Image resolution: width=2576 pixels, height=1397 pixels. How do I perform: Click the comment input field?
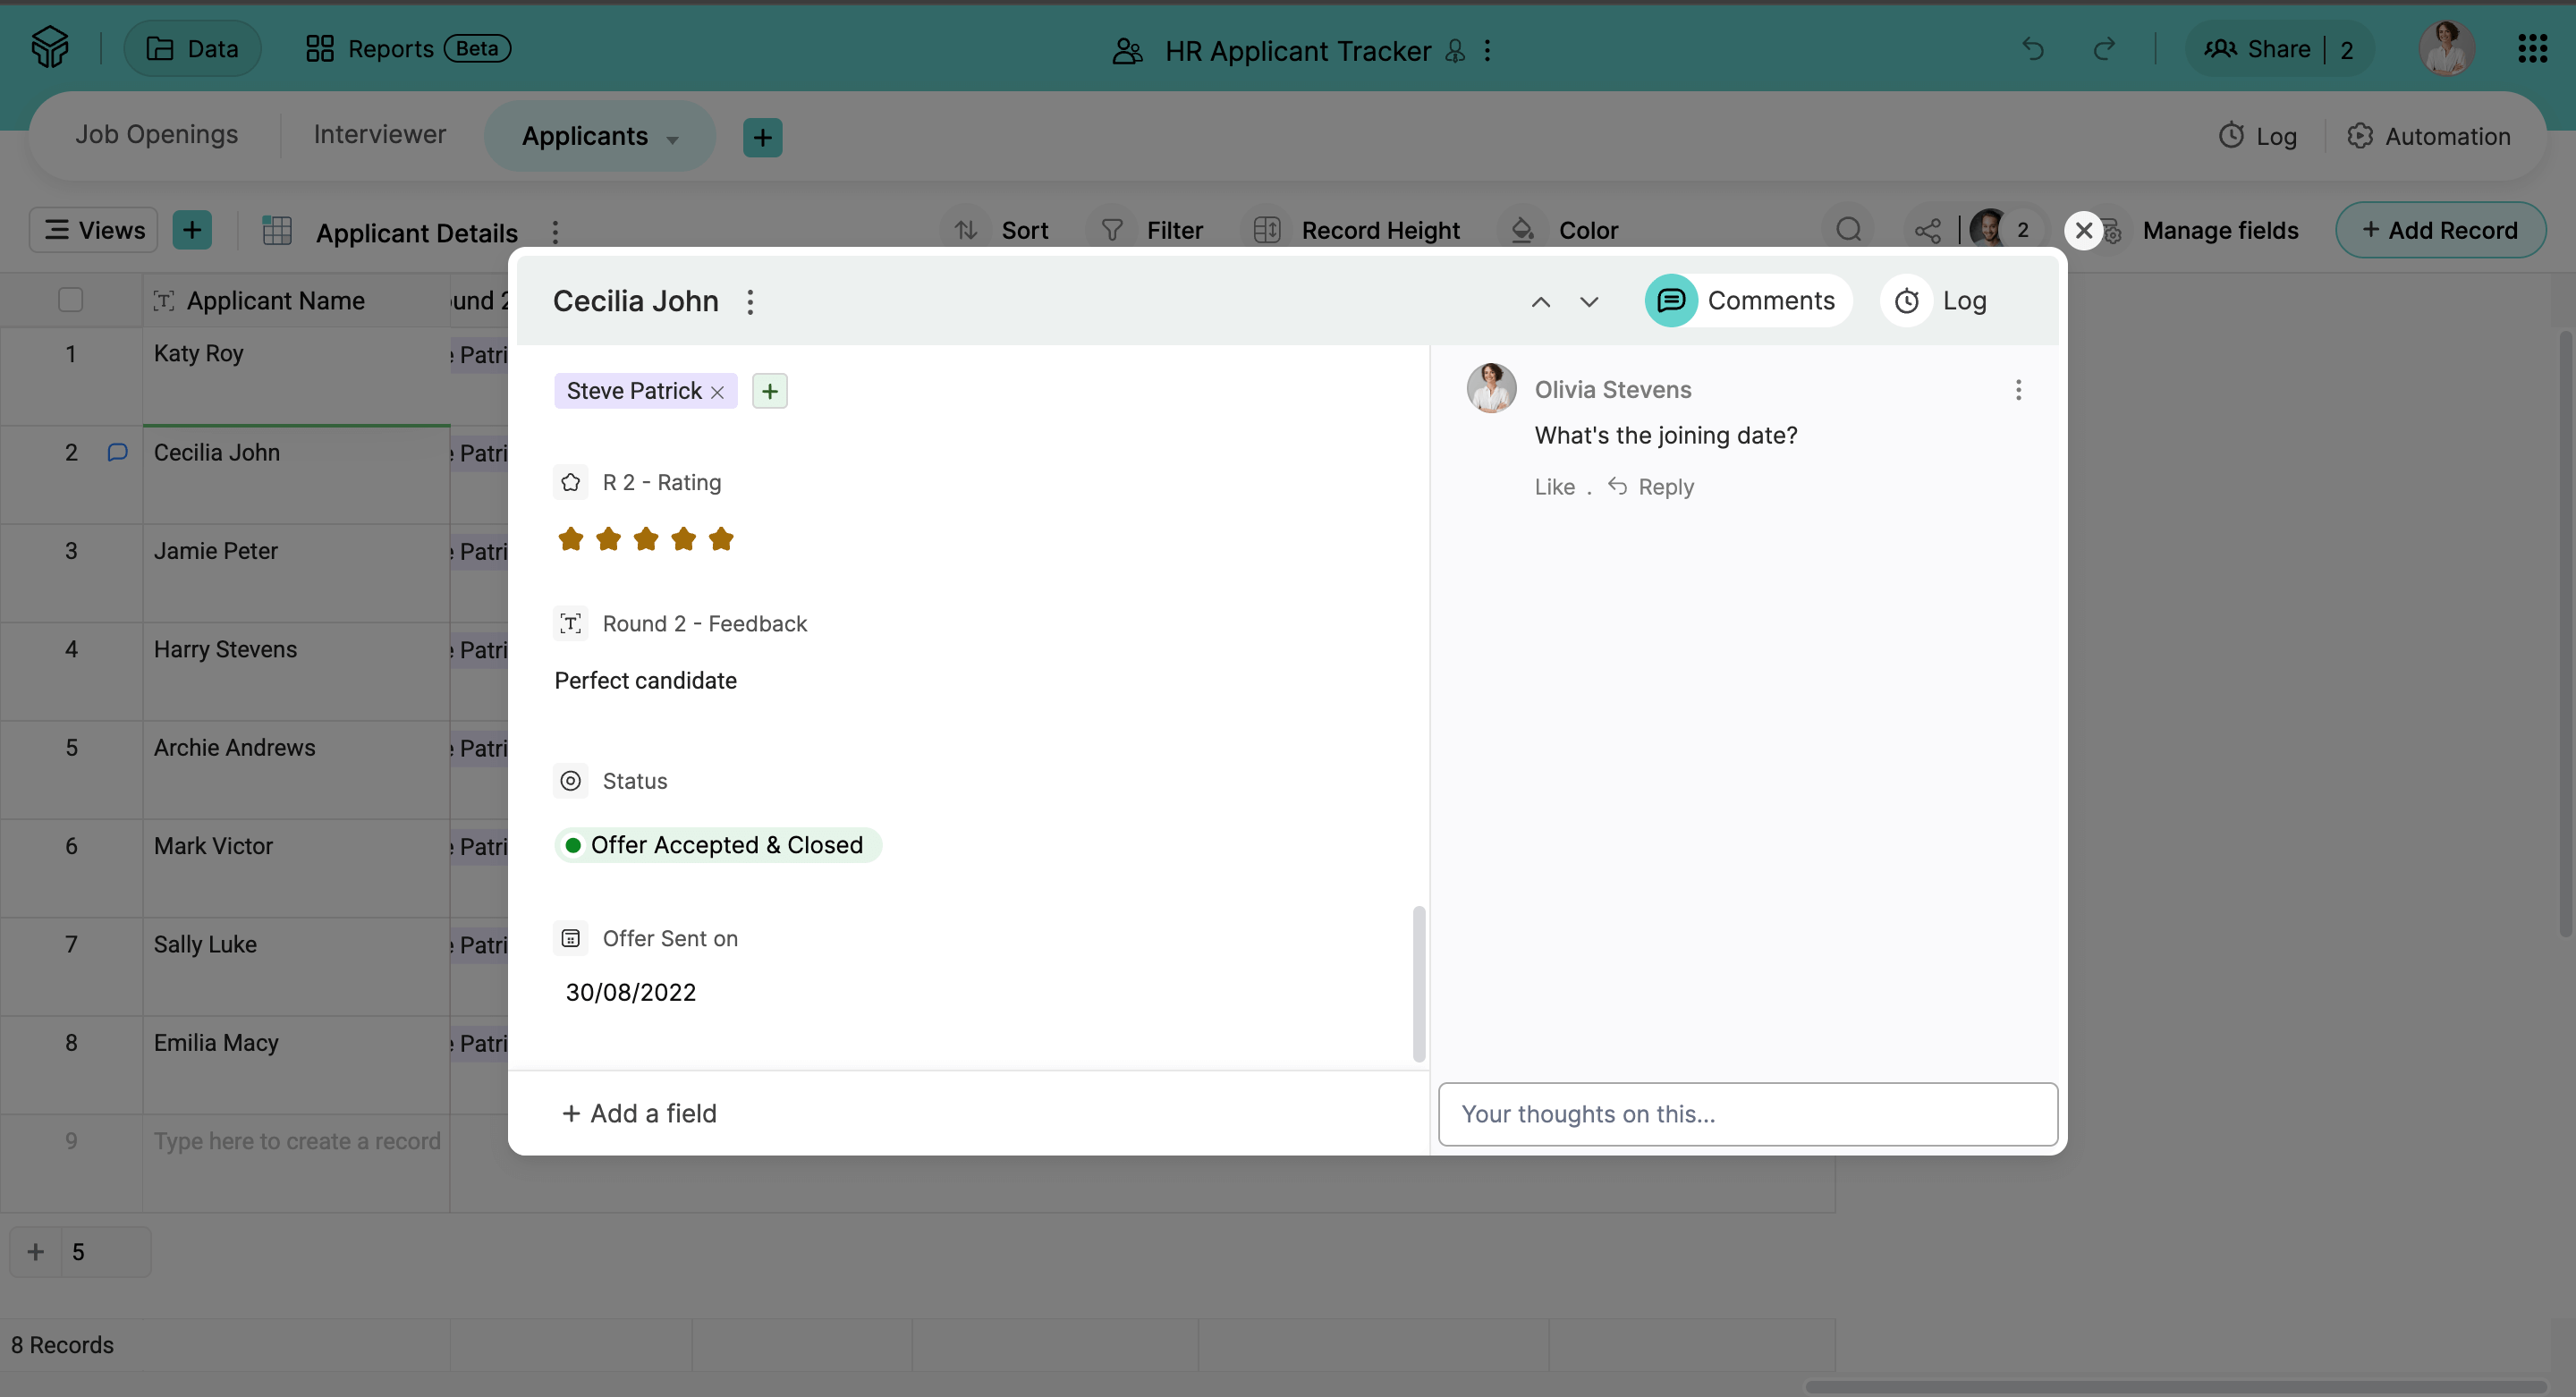point(1747,1114)
